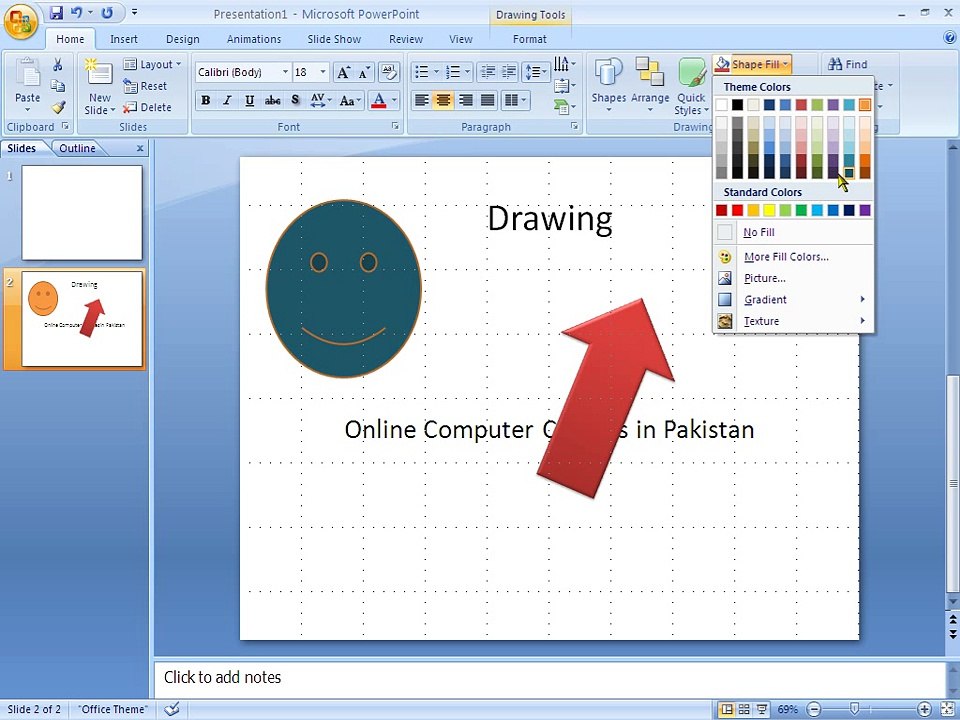Open More Fill Colors dialog

pos(793,257)
